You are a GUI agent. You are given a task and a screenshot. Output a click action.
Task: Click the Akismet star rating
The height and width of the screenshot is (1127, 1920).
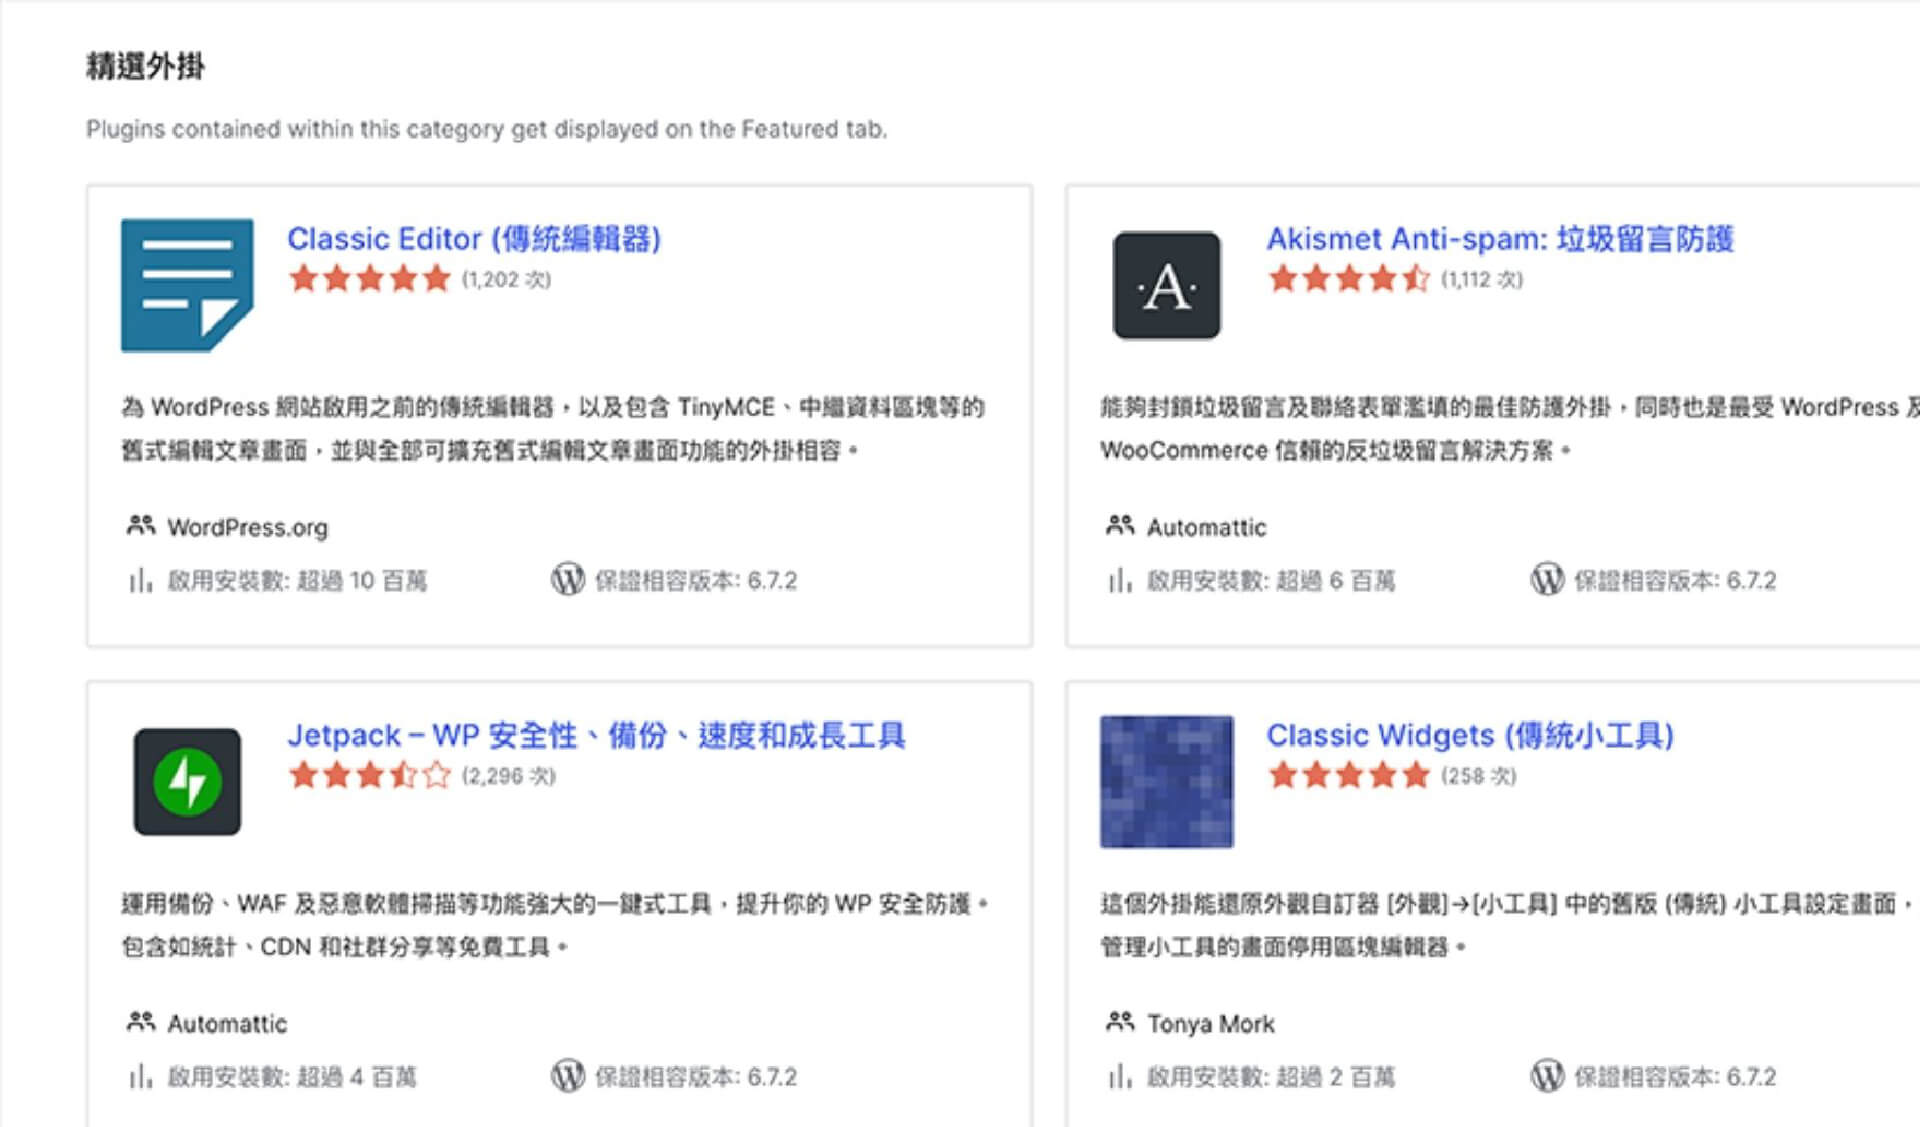pyautogui.click(x=1349, y=278)
